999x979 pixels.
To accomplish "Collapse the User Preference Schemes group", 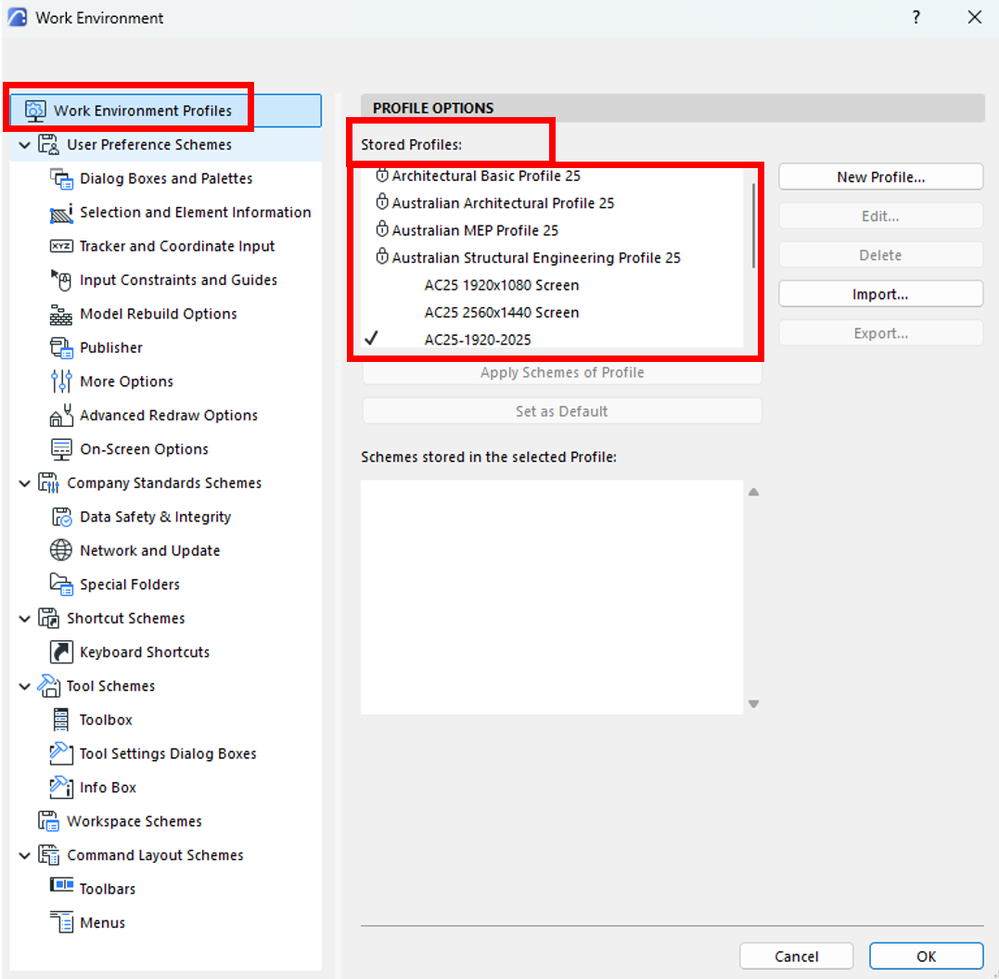I will click(x=25, y=145).
